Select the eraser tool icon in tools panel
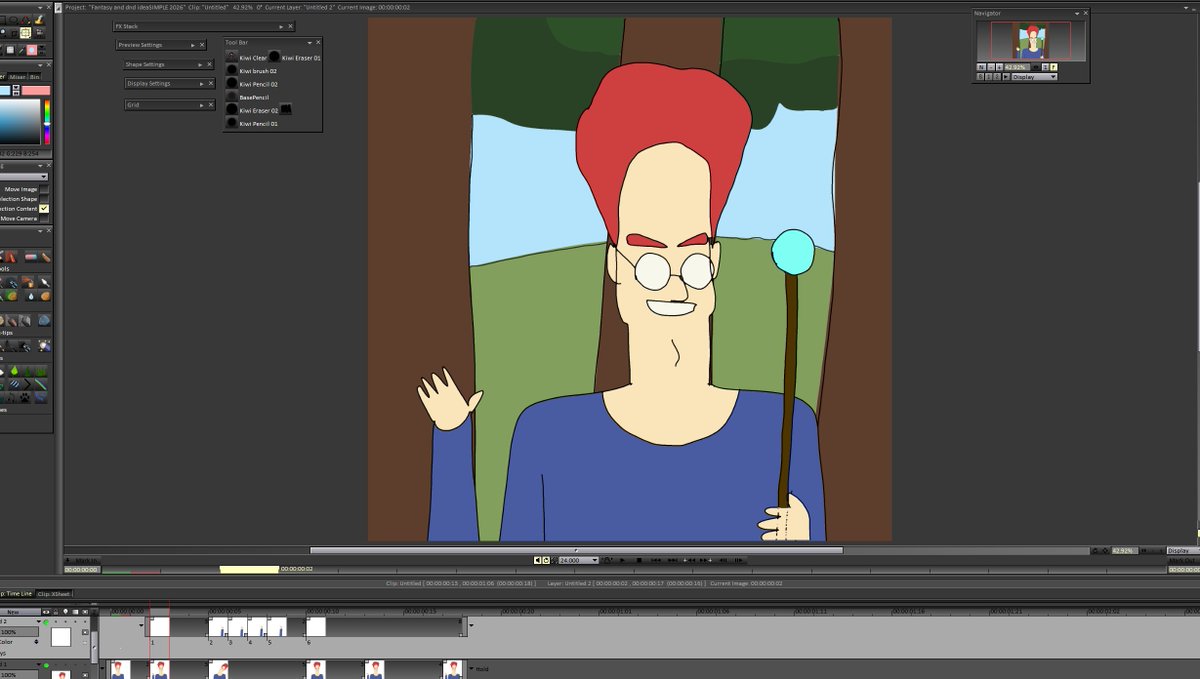The height and width of the screenshot is (679, 1200). pos(31,257)
